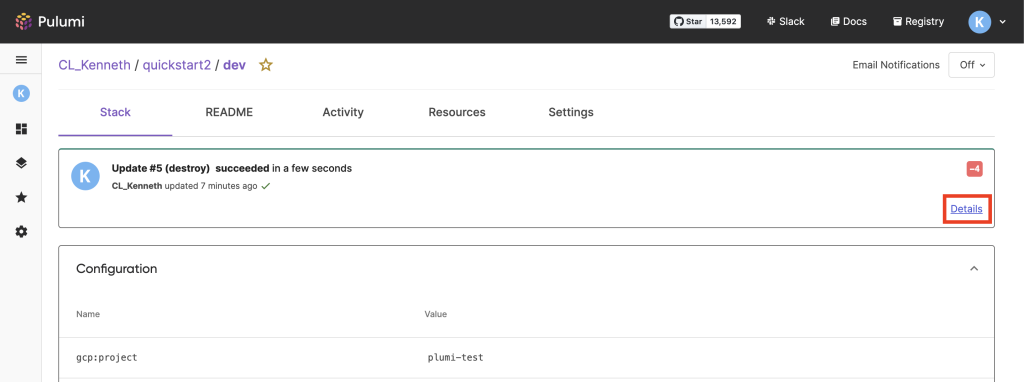Open the dashboard grid icon in sidebar

[21, 129]
